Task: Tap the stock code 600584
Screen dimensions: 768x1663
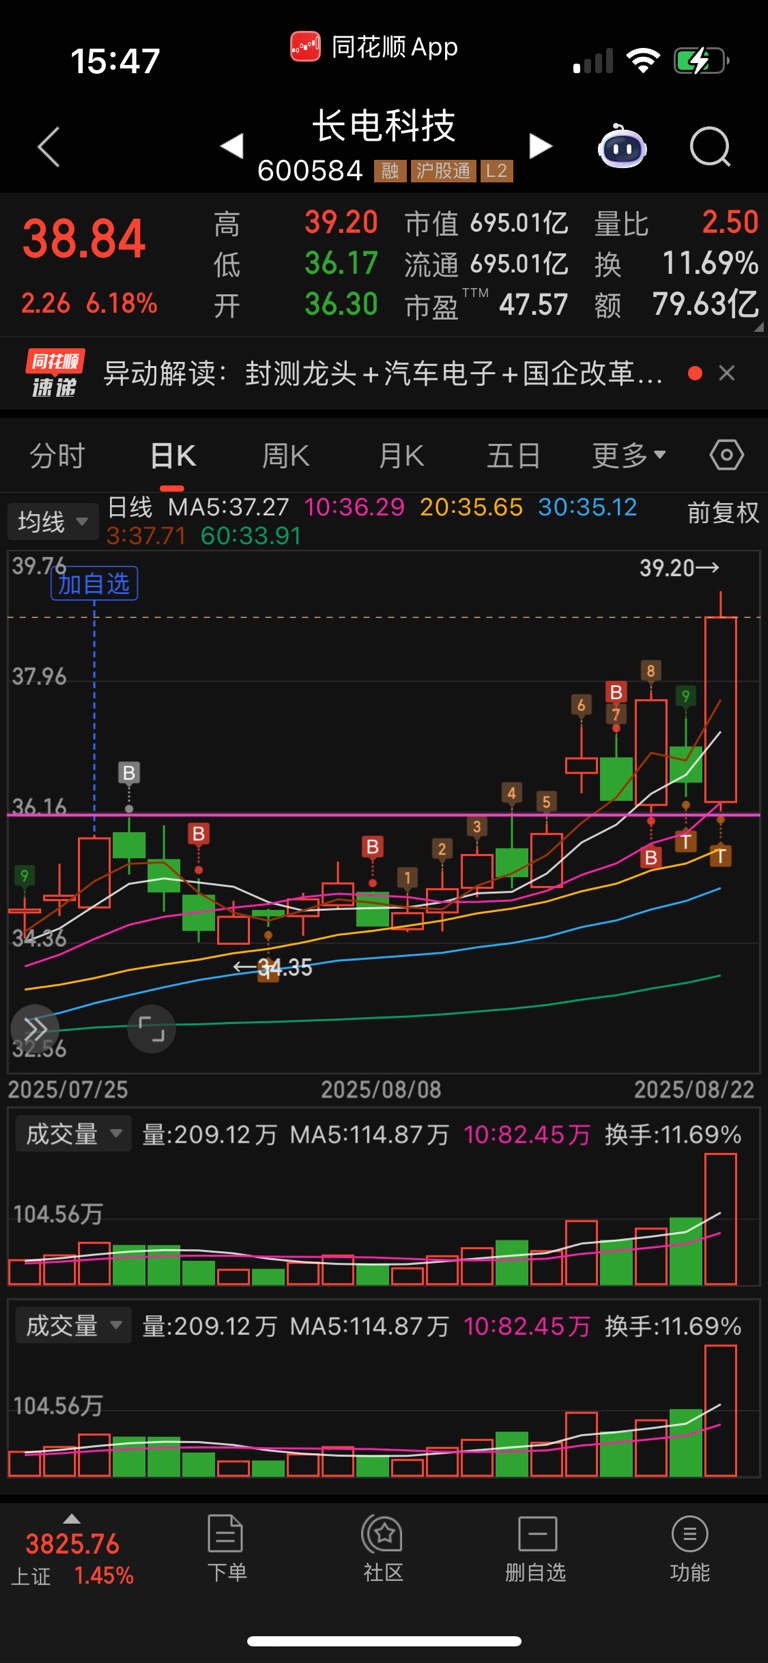Action: coord(310,171)
